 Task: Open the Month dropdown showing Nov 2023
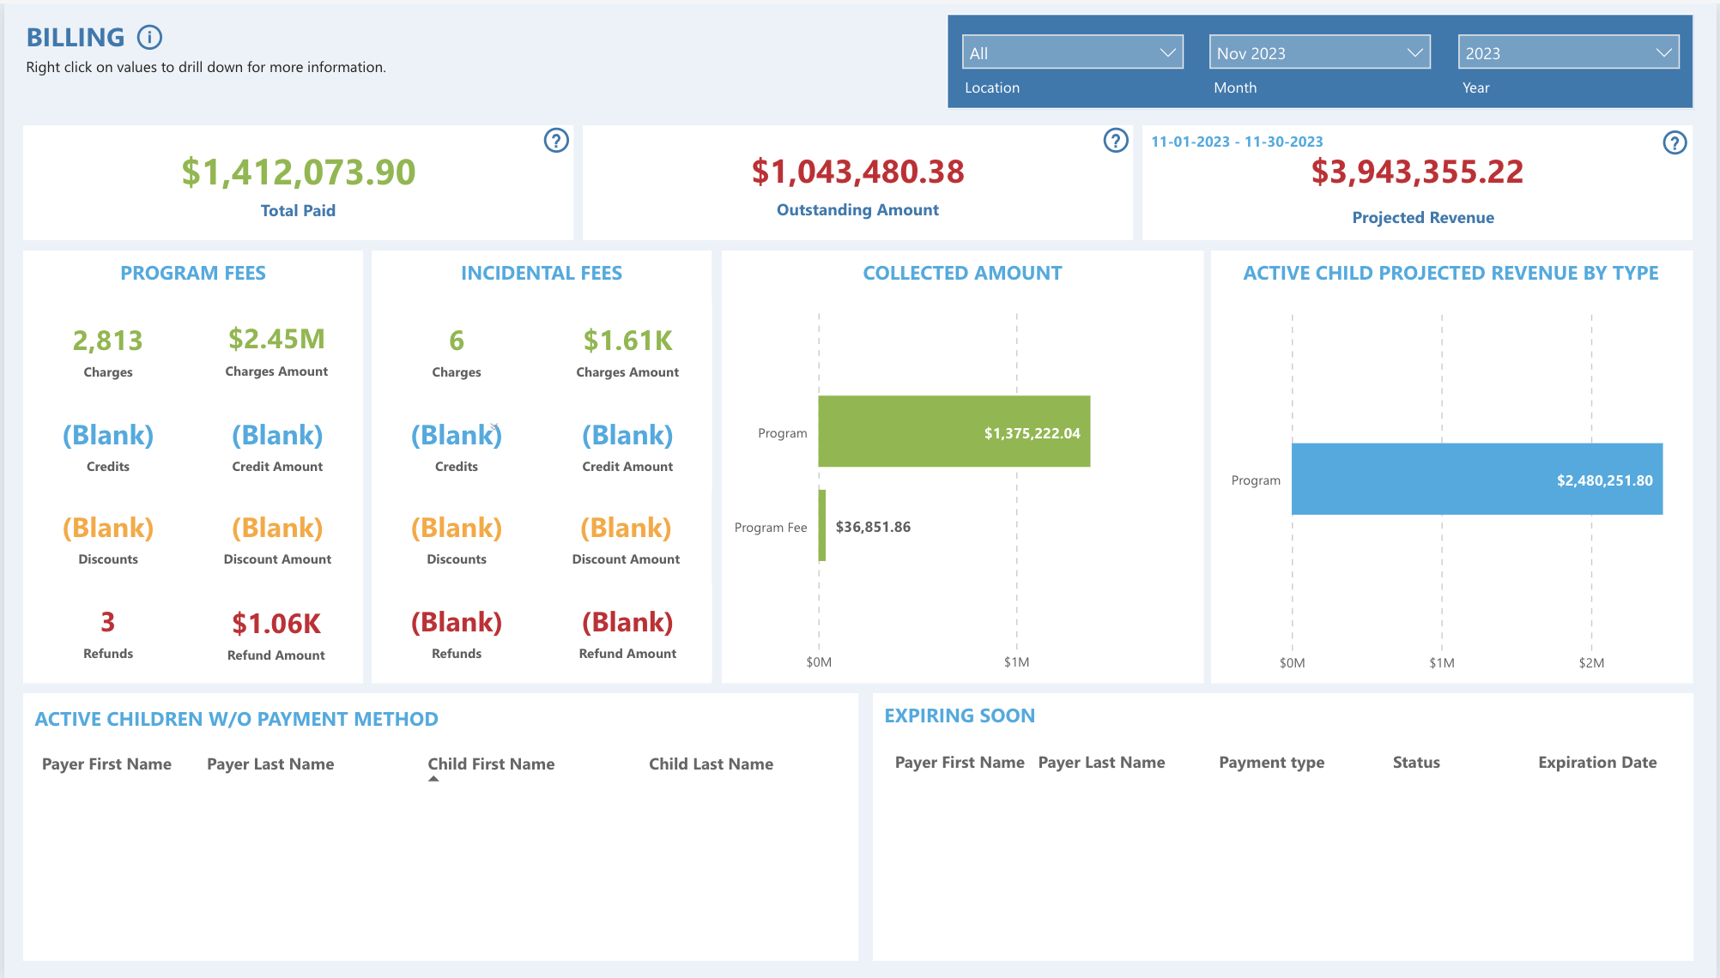[1318, 51]
